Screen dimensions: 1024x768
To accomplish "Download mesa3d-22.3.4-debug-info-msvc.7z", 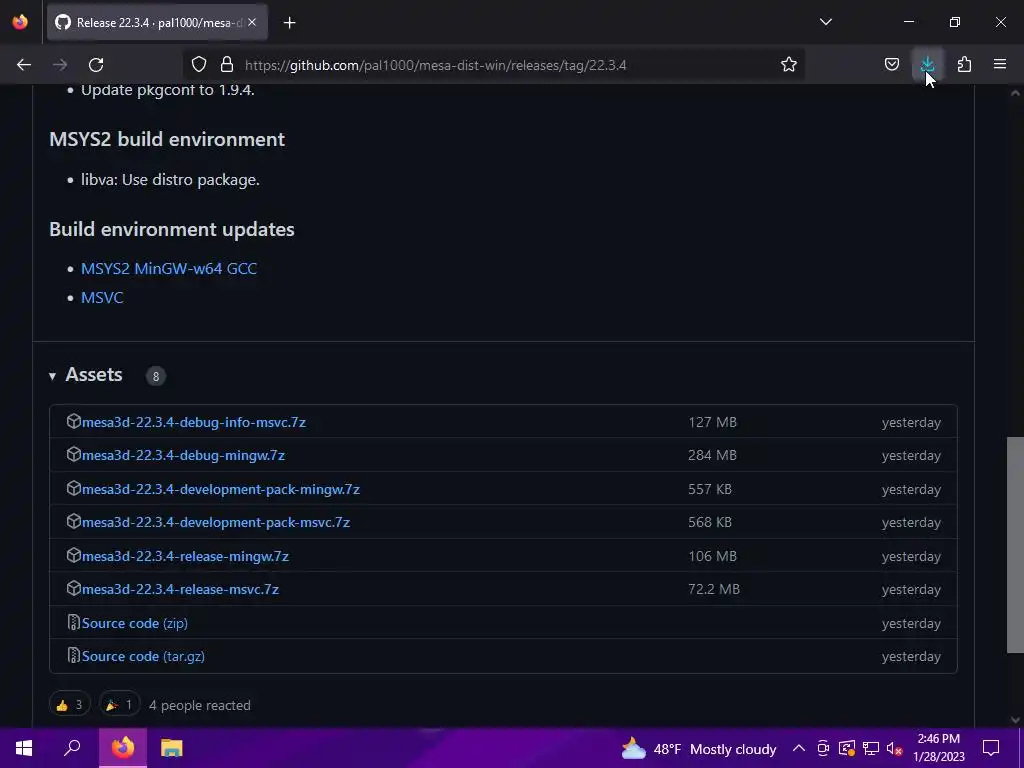I will click(x=194, y=422).
